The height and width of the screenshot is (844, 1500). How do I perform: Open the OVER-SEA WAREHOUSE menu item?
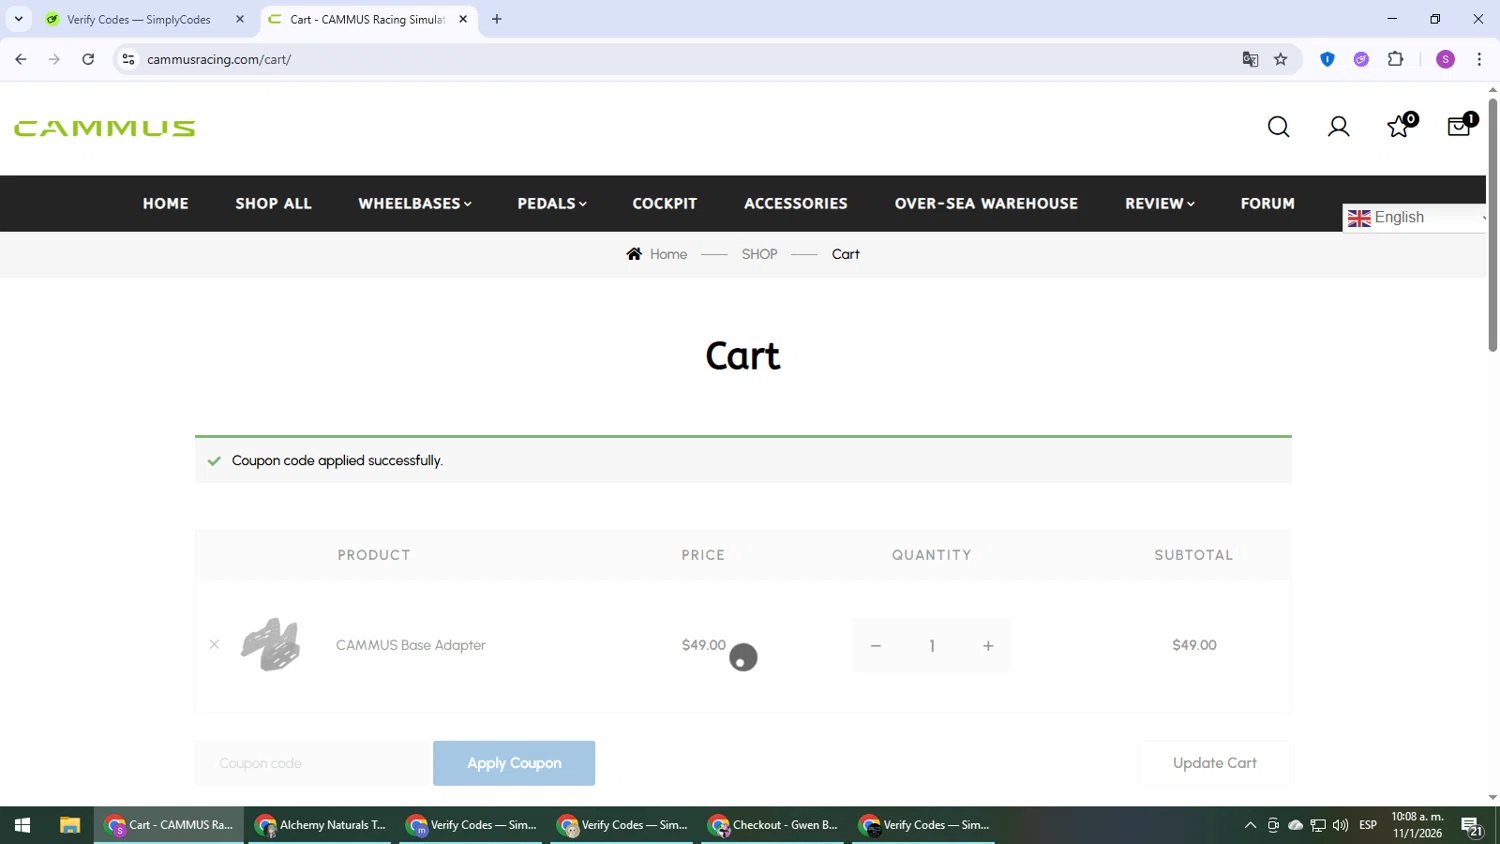pyautogui.click(x=986, y=203)
